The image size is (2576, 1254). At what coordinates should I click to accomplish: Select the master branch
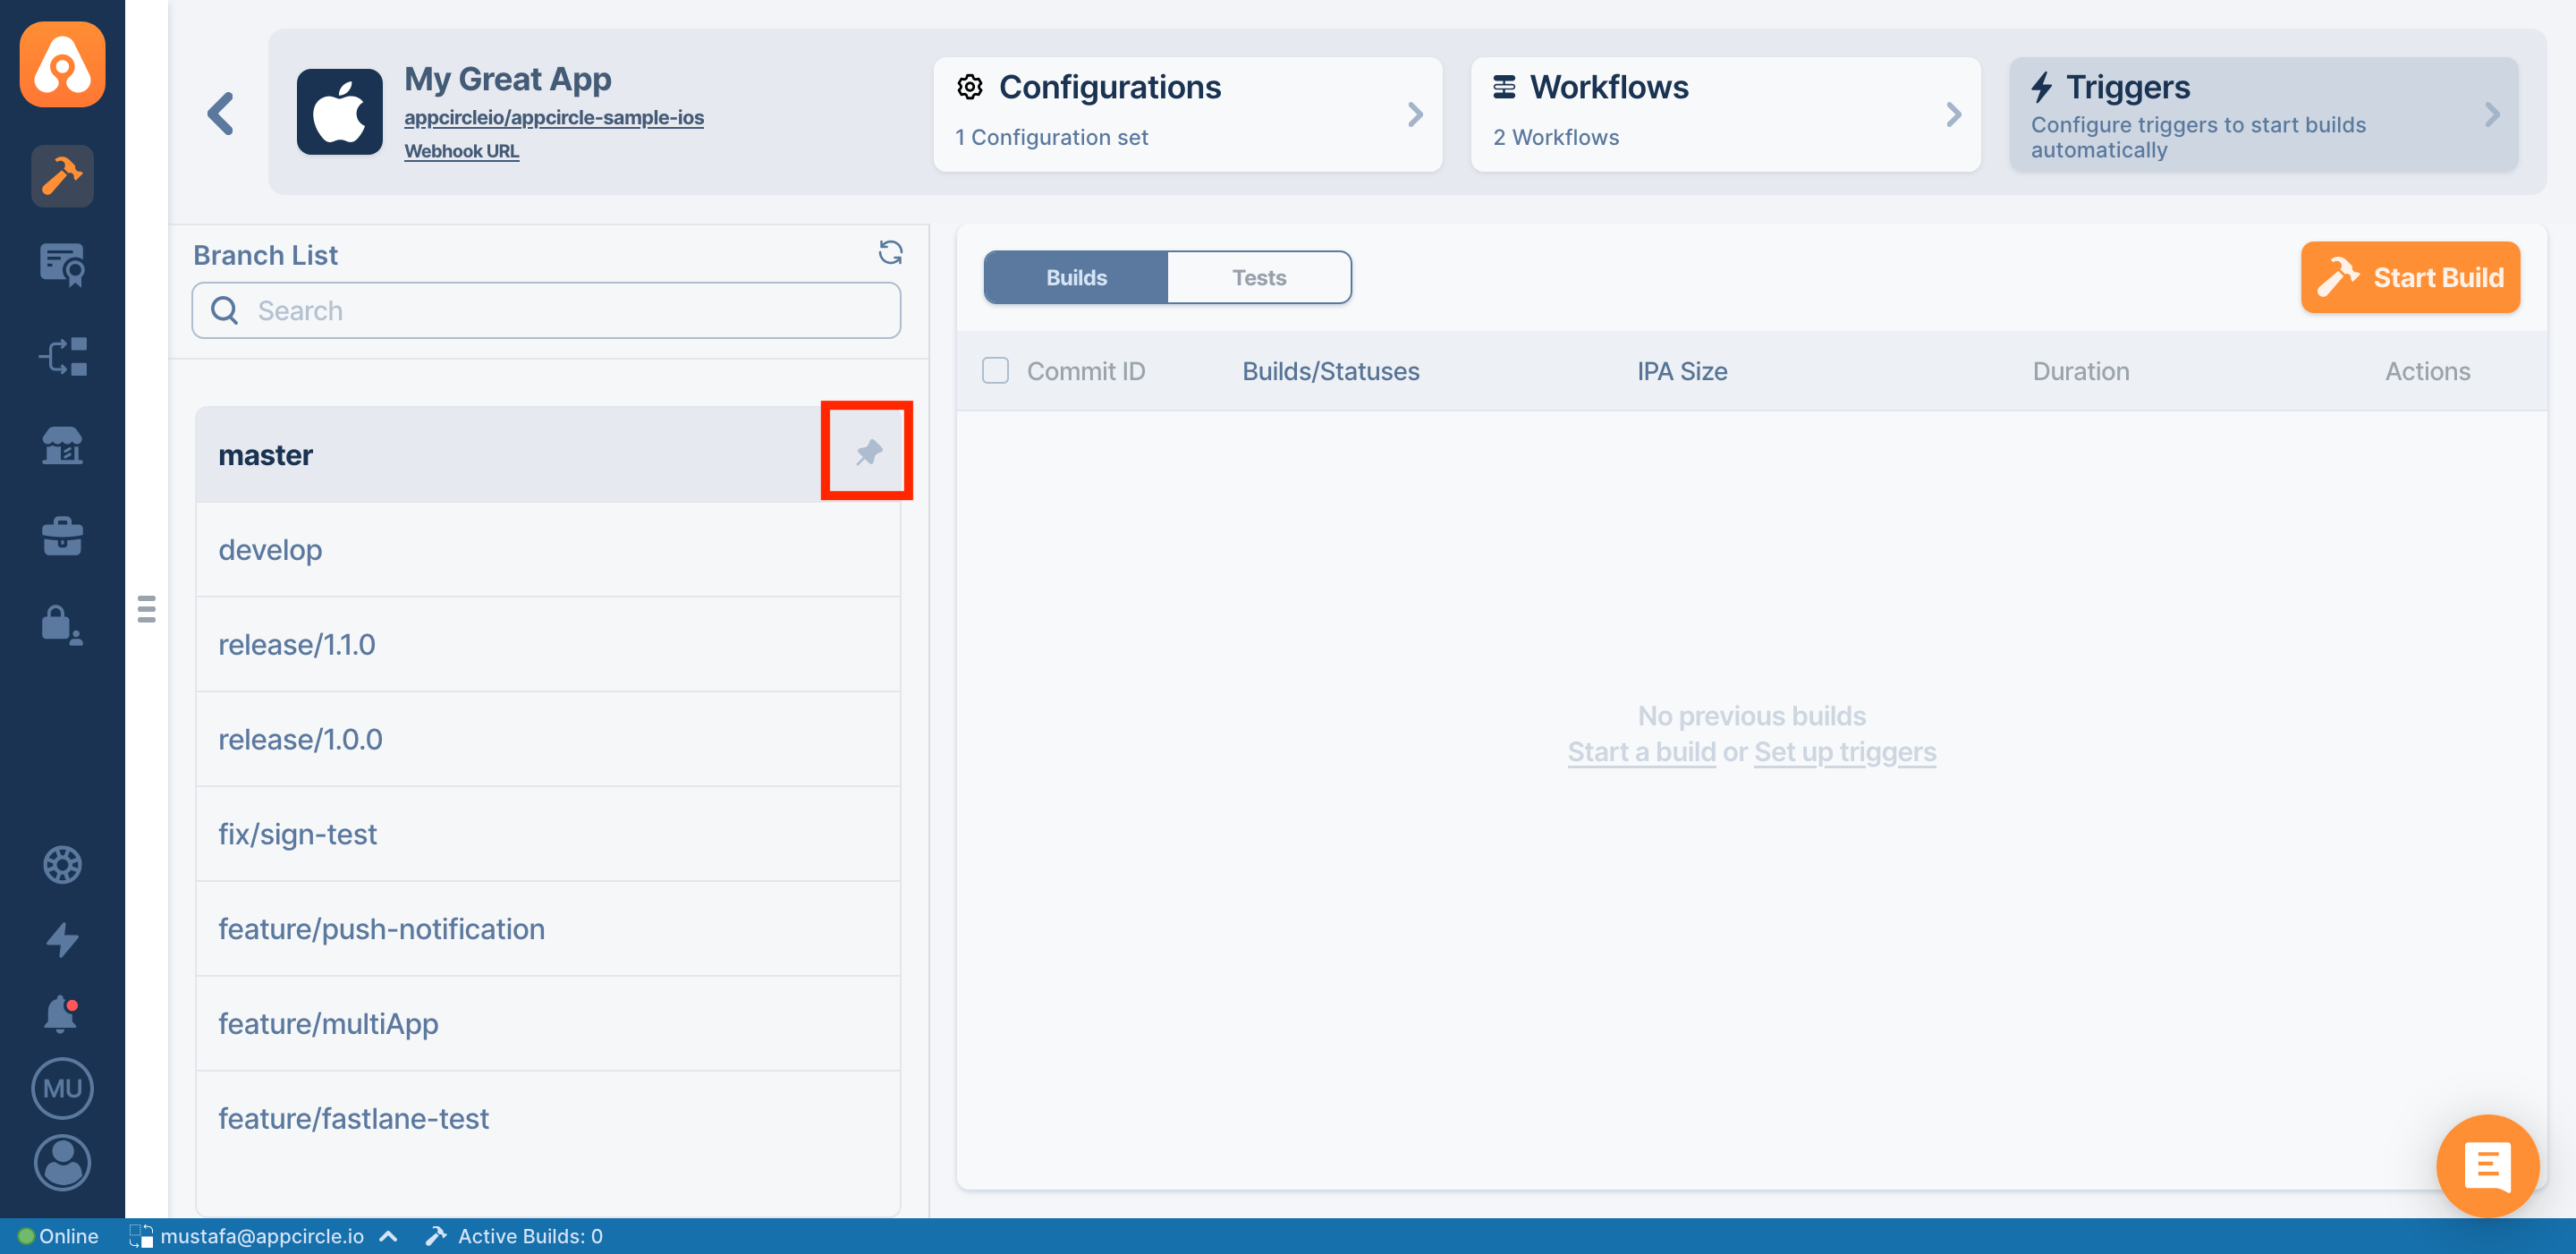[x=548, y=454]
